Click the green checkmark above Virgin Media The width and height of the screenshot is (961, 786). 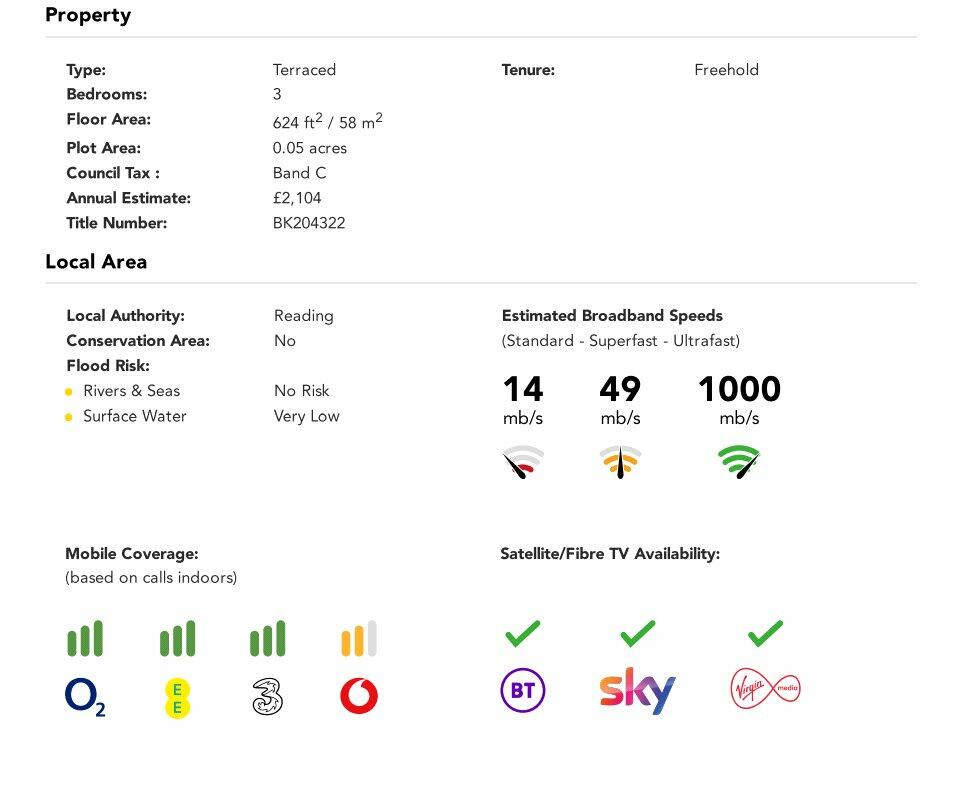click(x=765, y=633)
